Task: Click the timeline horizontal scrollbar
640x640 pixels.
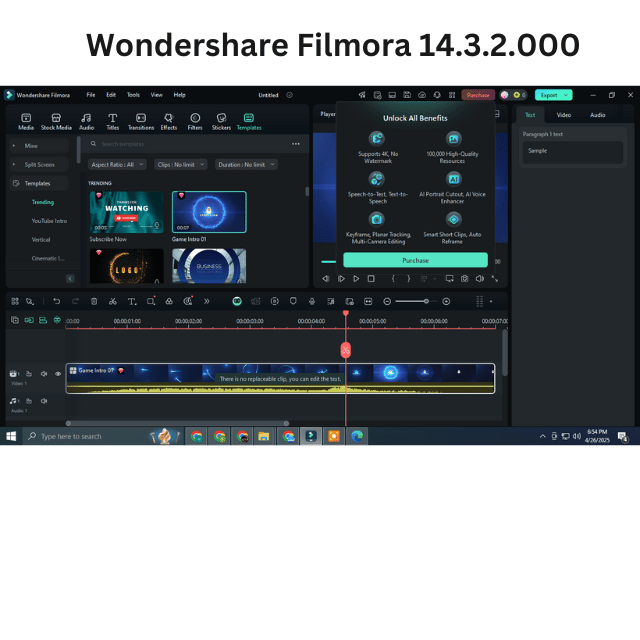Action: tap(178, 423)
